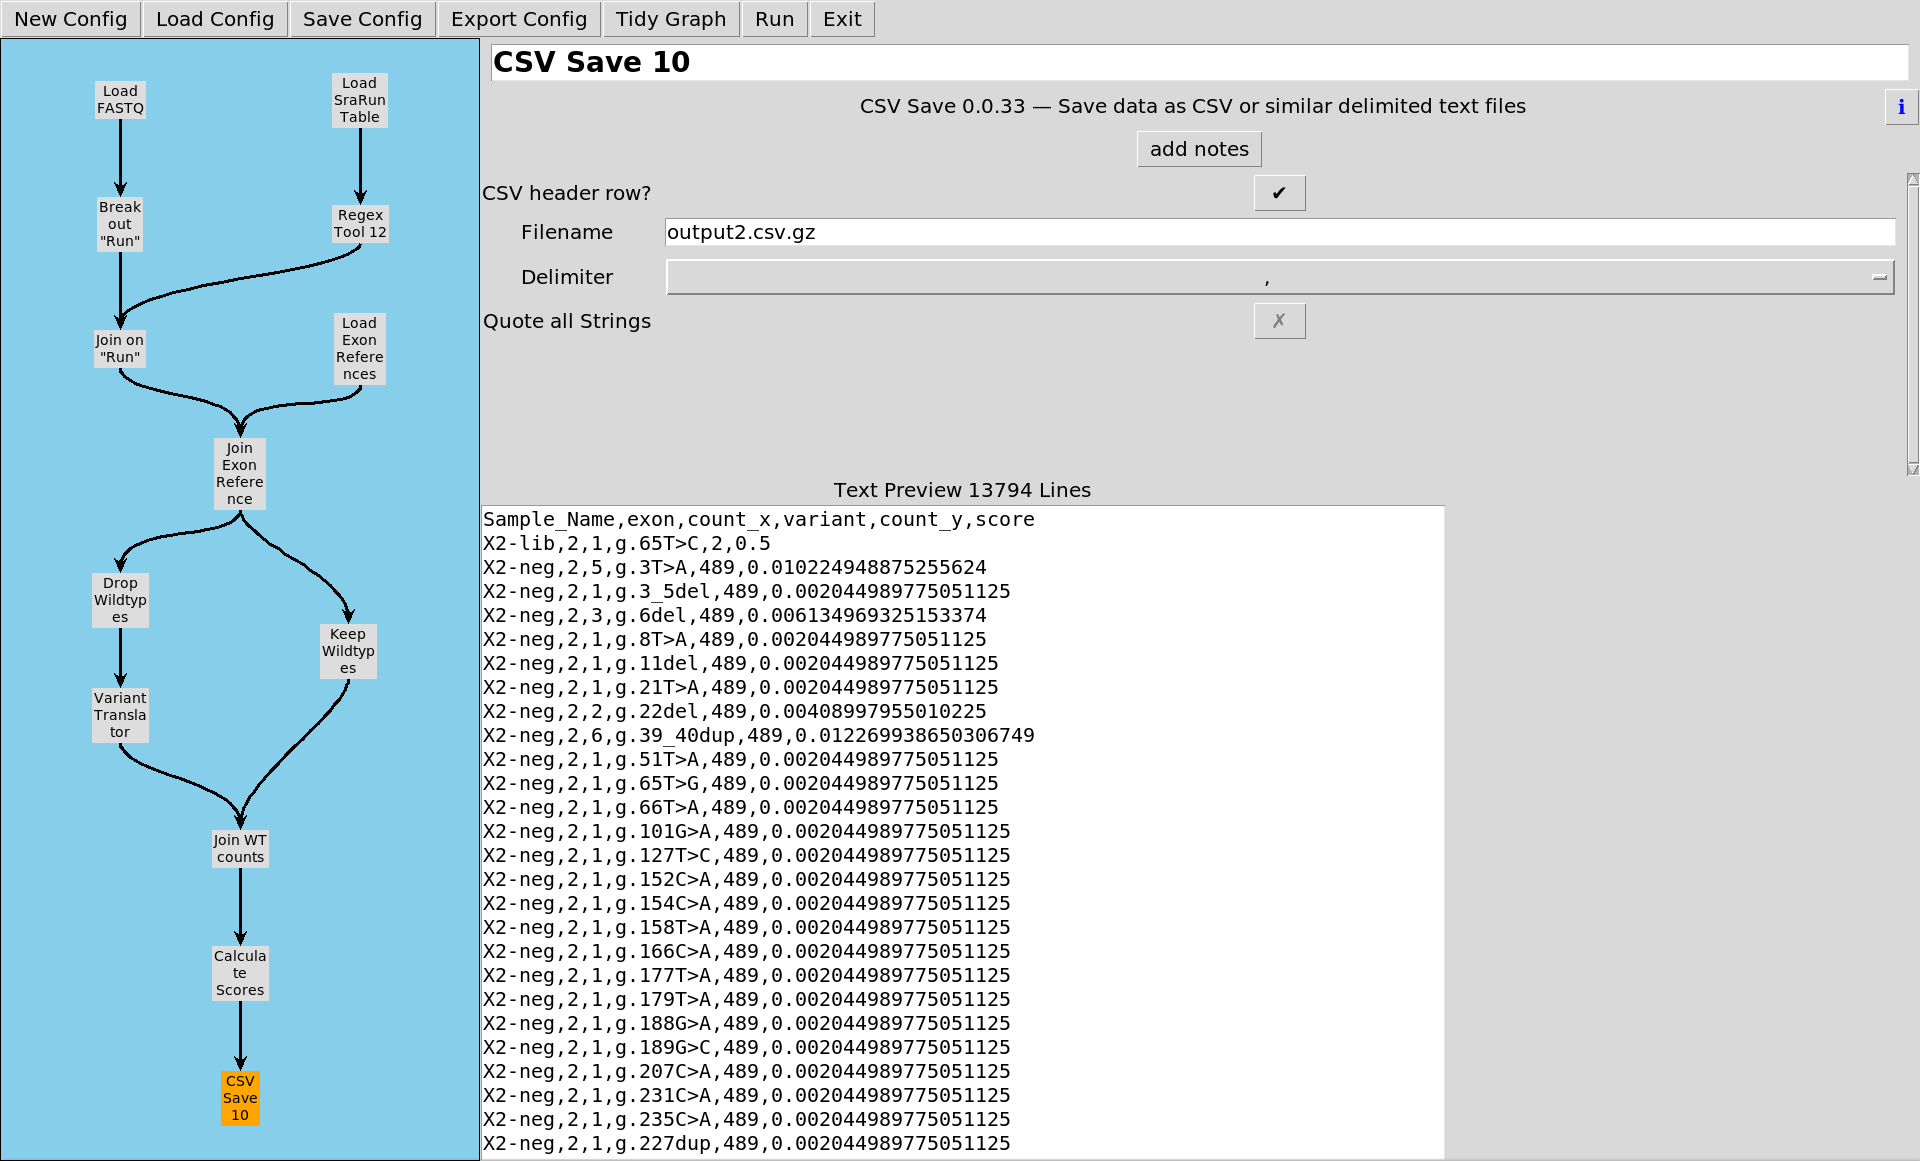Click the Delimiter dropdown arrow indicator
The height and width of the screenshot is (1161, 1920).
tap(1879, 278)
